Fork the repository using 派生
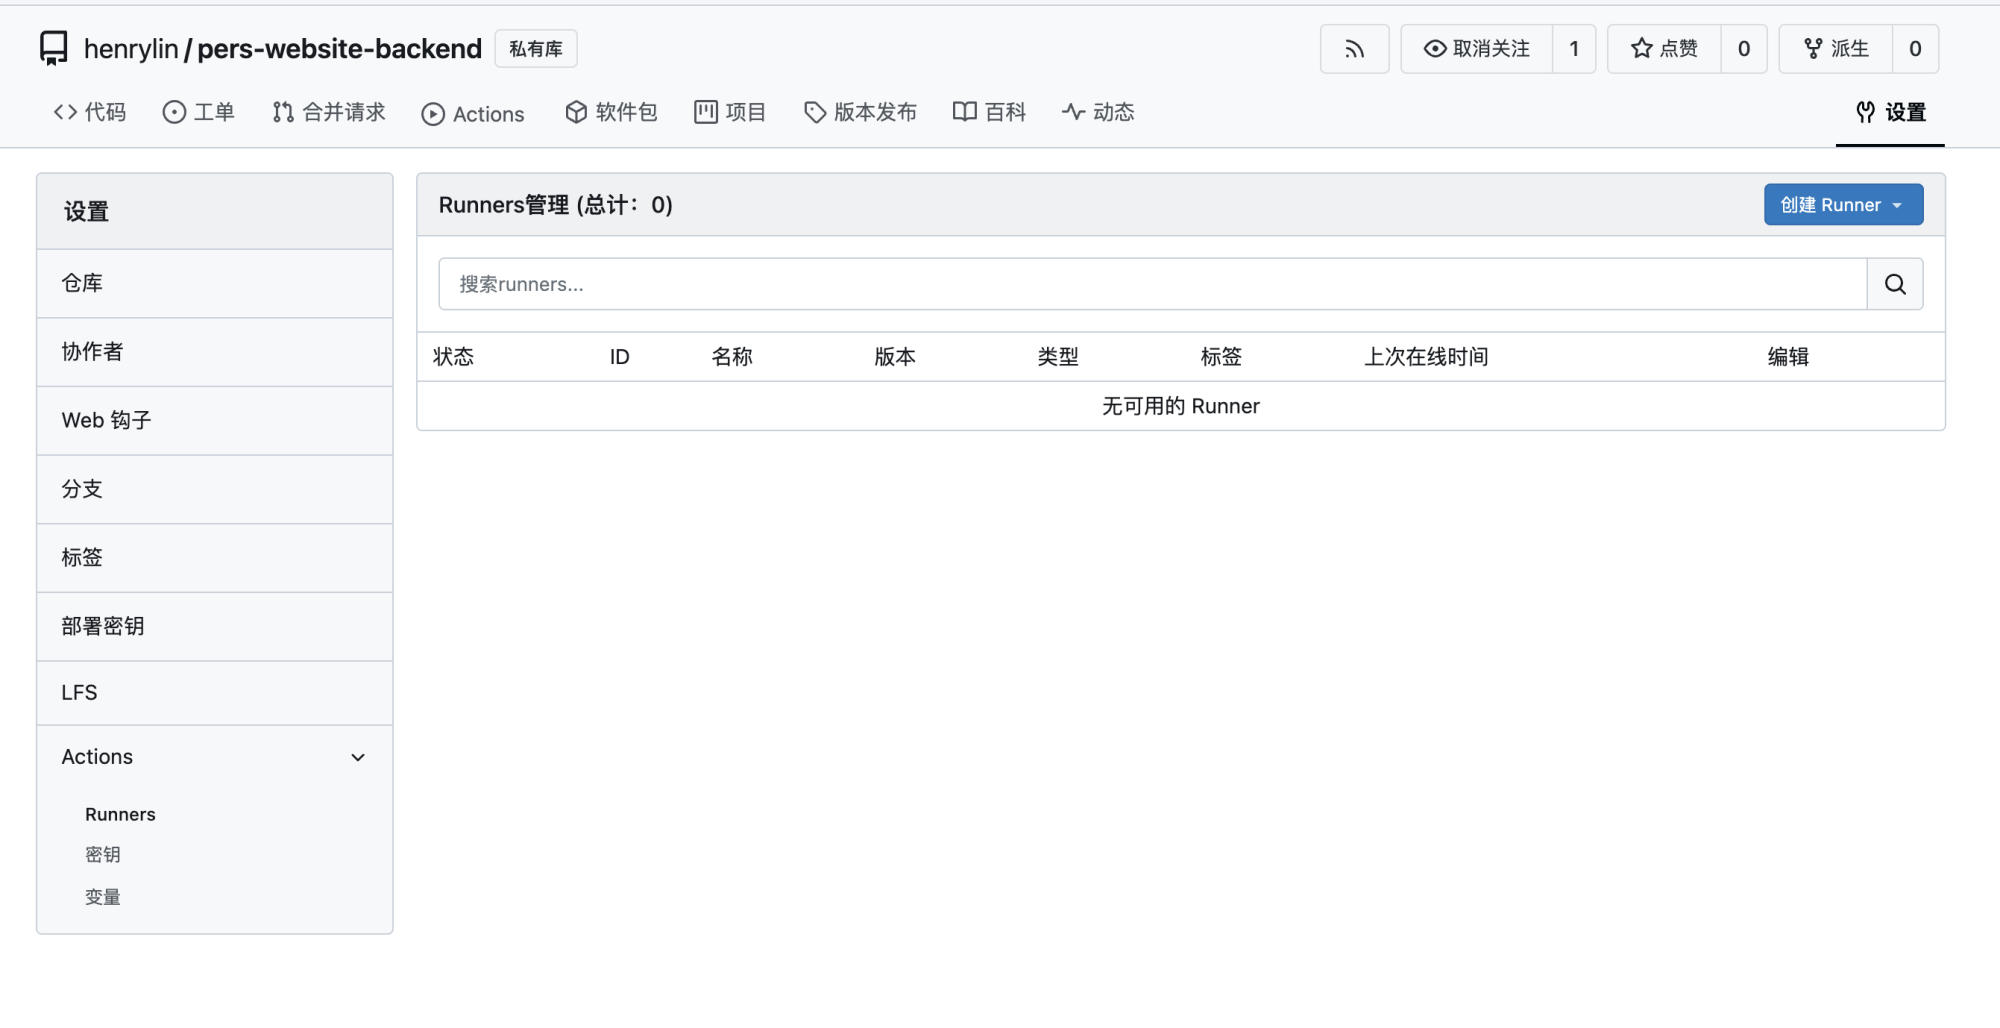Image resolution: width=2000 pixels, height=1028 pixels. pyautogui.click(x=1836, y=49)
